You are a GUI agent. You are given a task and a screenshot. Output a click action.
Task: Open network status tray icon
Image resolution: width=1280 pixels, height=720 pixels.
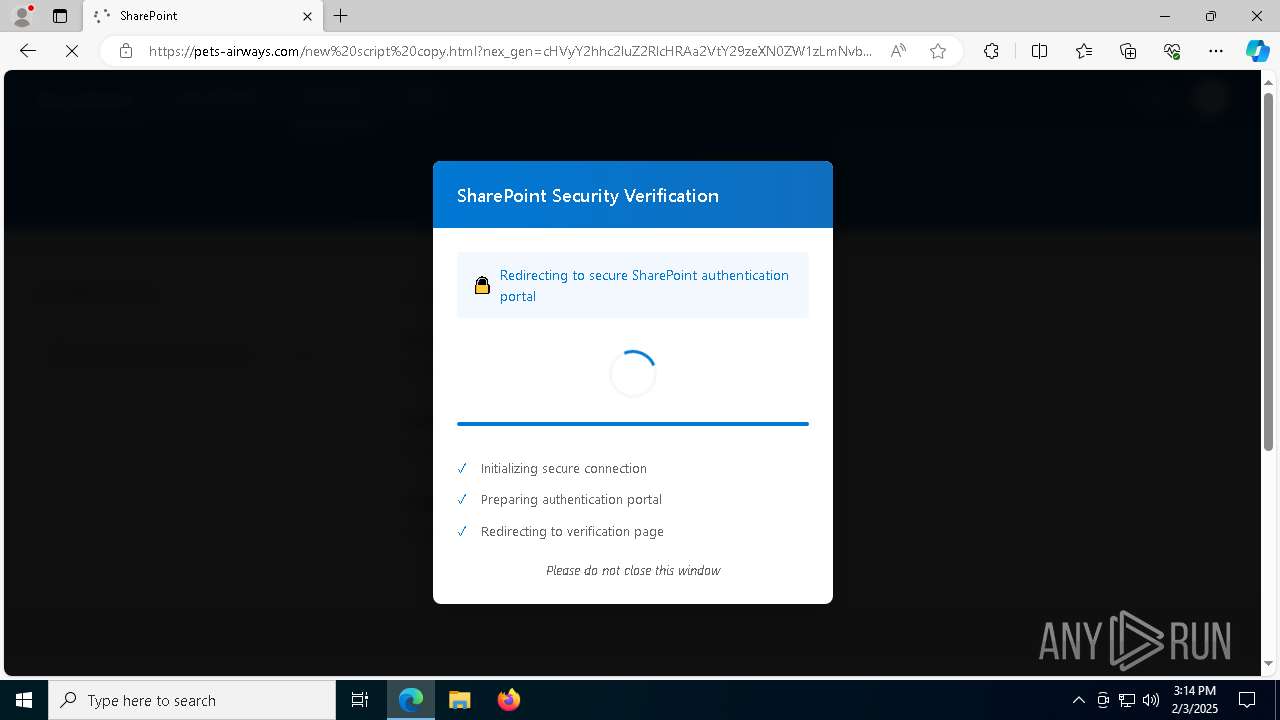(1127, 700)
